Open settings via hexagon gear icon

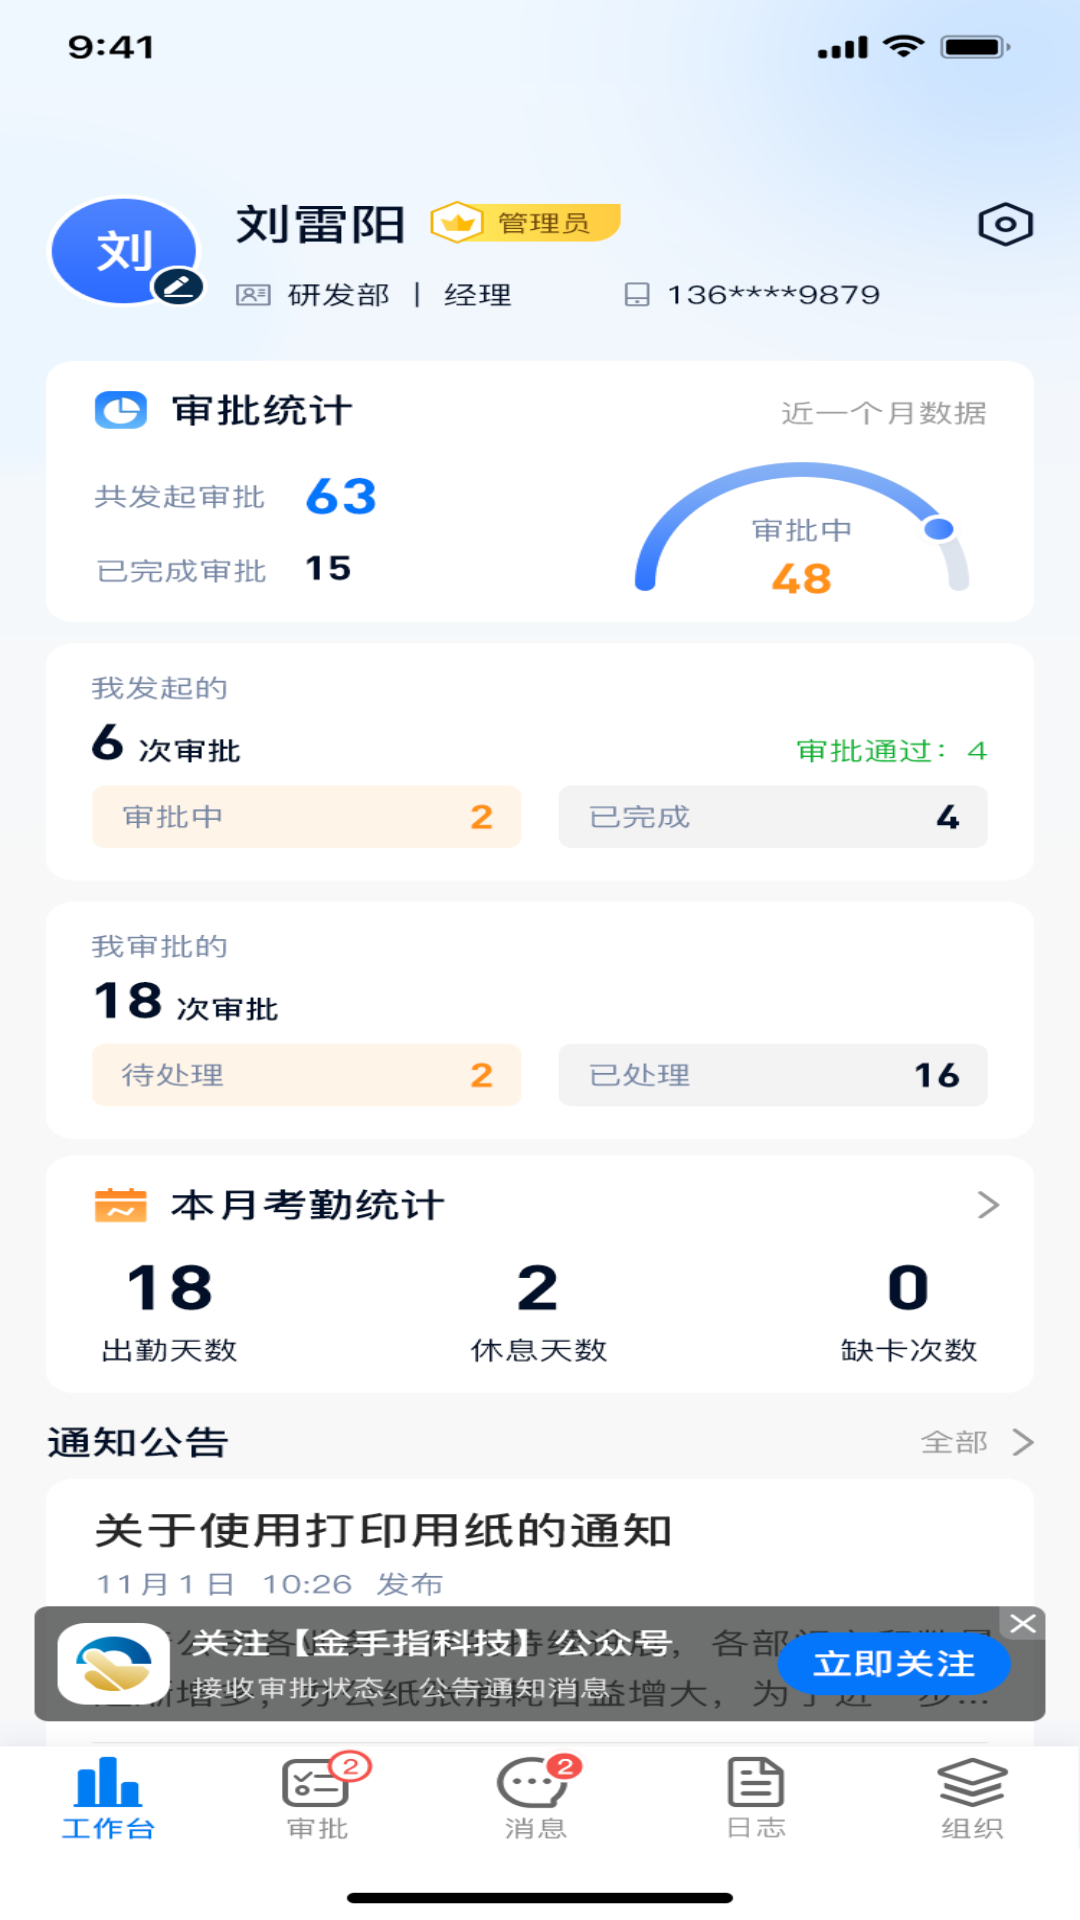point(1005,224)
